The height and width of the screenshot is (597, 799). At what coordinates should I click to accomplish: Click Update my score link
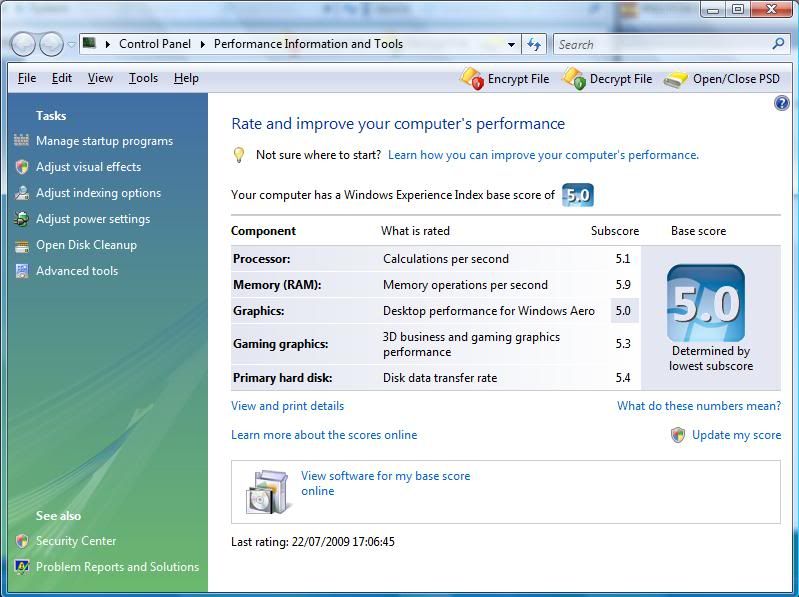736,435
